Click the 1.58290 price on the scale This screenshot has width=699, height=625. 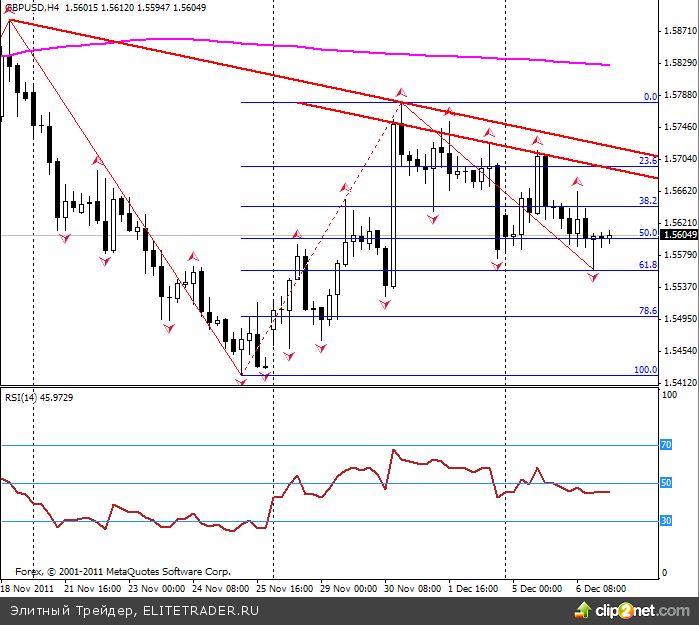point(680,62)
